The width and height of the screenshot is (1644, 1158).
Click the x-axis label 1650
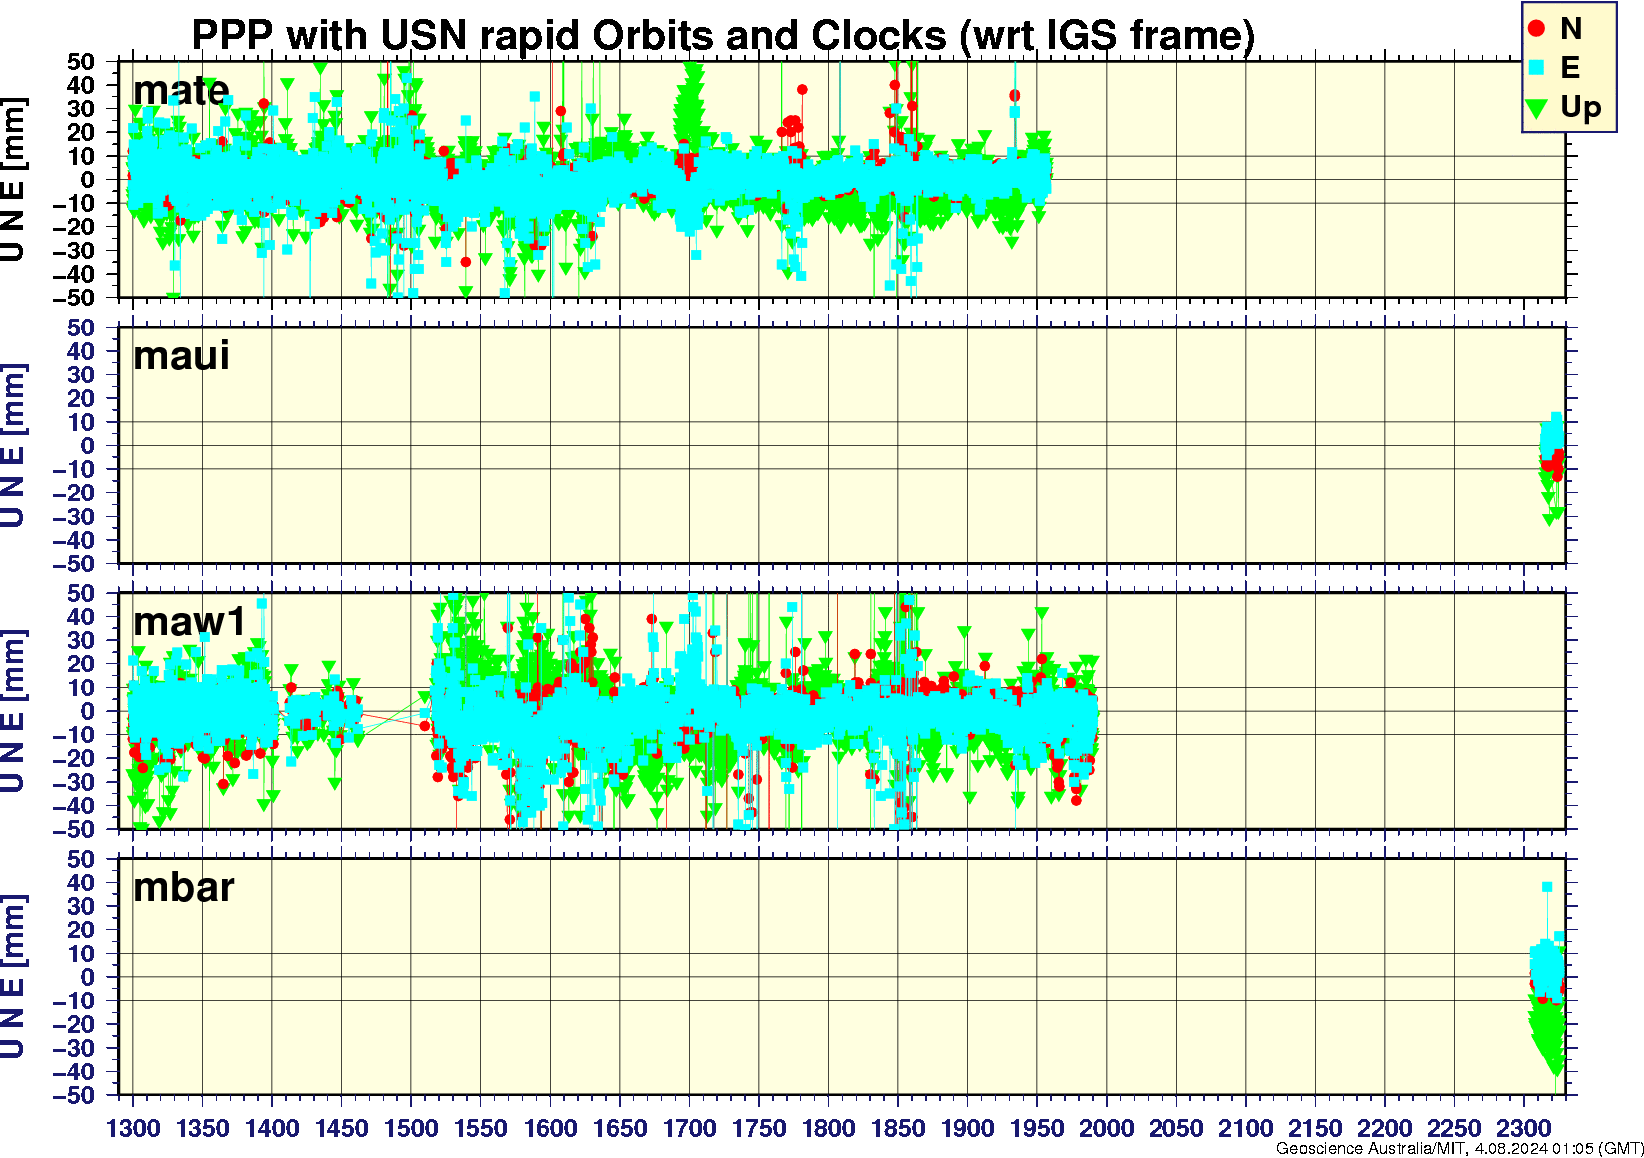click(x=620, y=1128)
